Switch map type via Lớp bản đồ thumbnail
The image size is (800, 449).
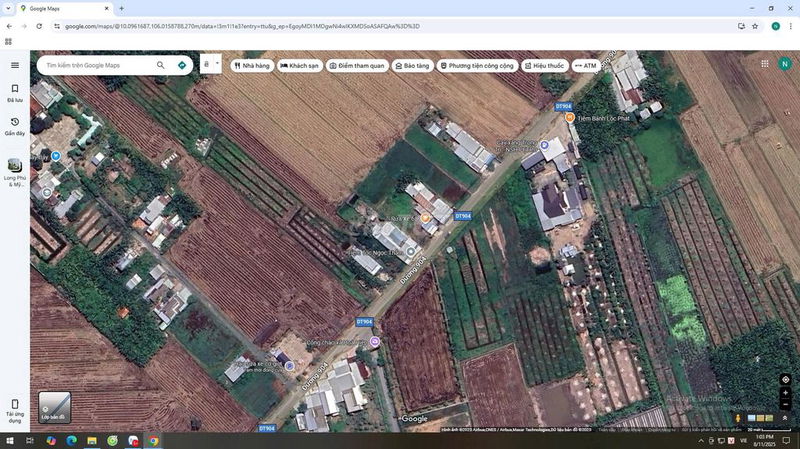point(54,407)
